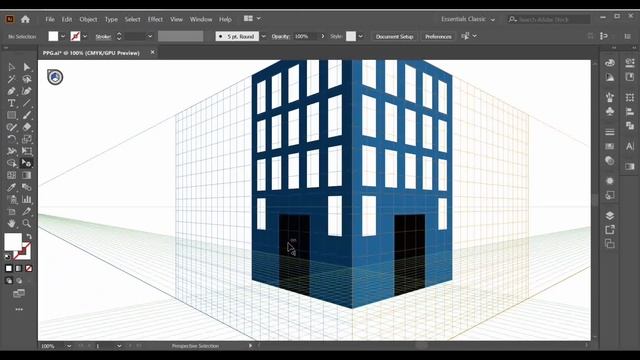Select the Lasso tool
The image size is (640, 360).
(27, 79)
